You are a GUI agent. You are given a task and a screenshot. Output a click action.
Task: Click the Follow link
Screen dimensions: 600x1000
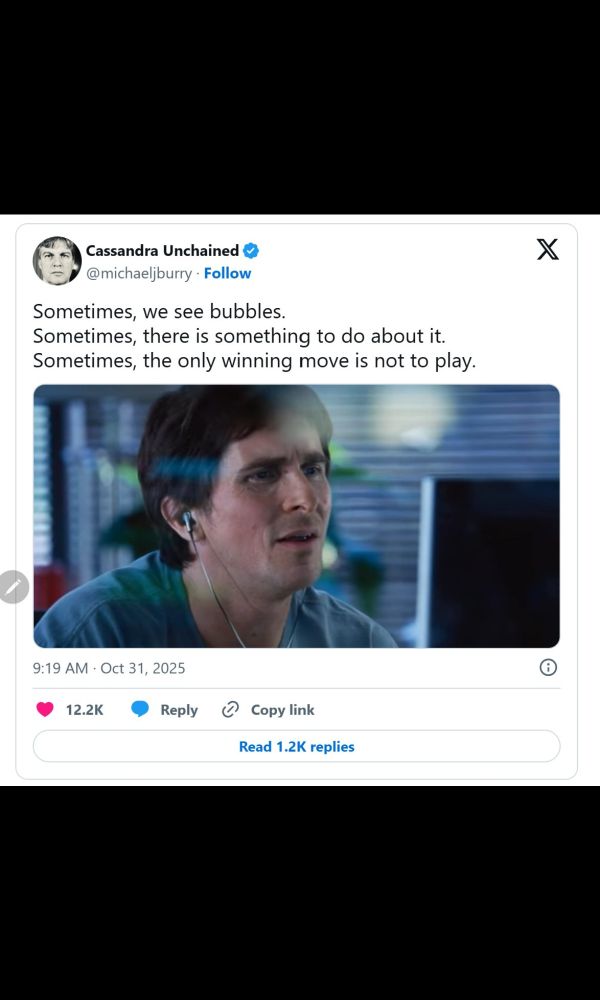point(228,273)
